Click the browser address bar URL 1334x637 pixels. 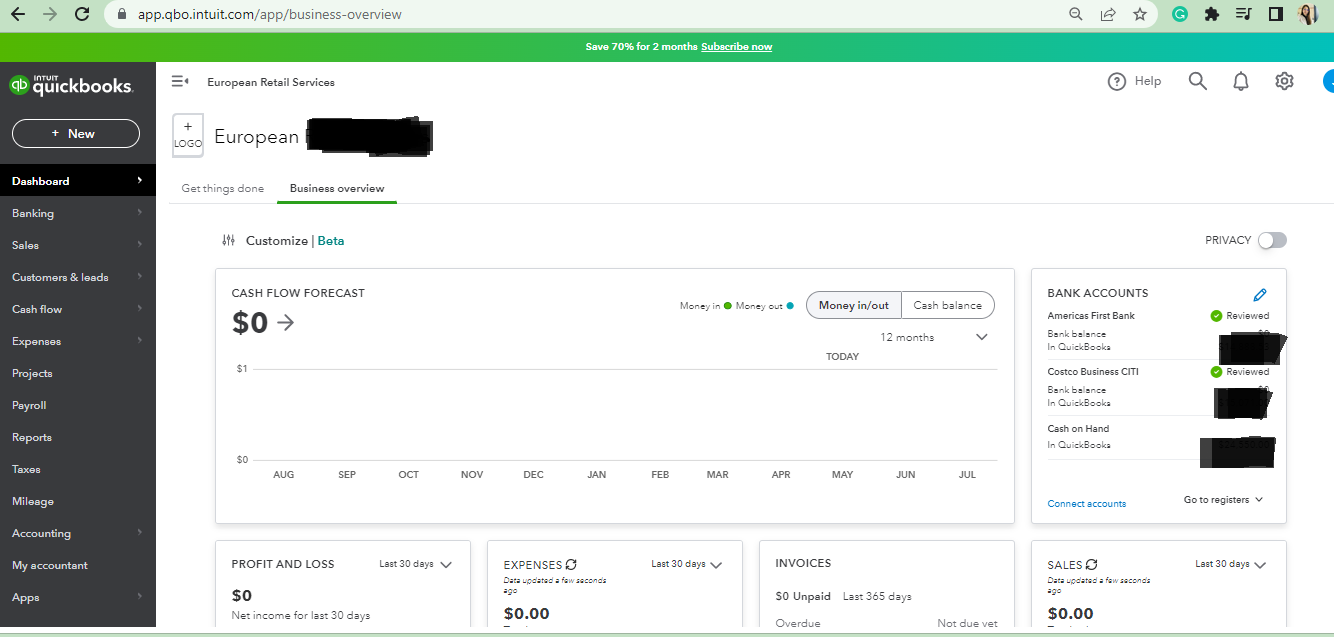270,14
